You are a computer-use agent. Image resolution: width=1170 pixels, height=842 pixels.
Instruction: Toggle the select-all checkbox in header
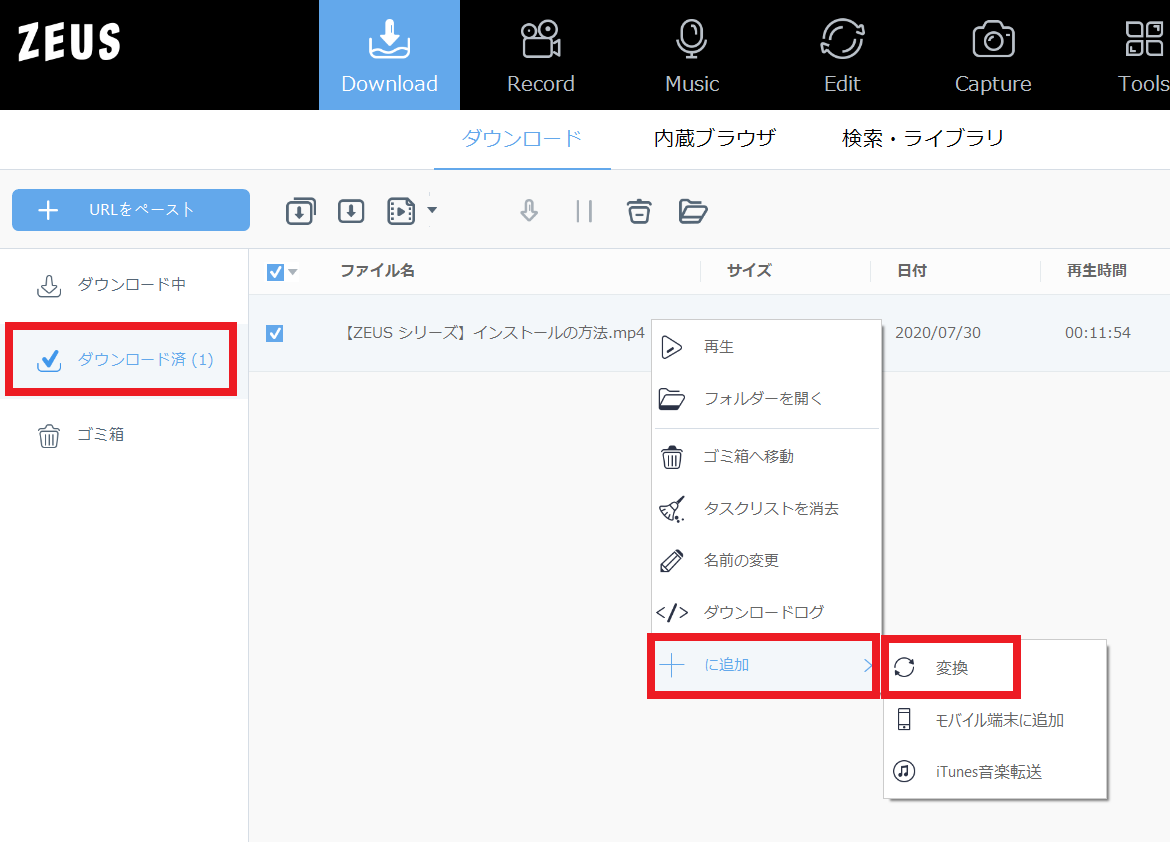tap(275, 272)
